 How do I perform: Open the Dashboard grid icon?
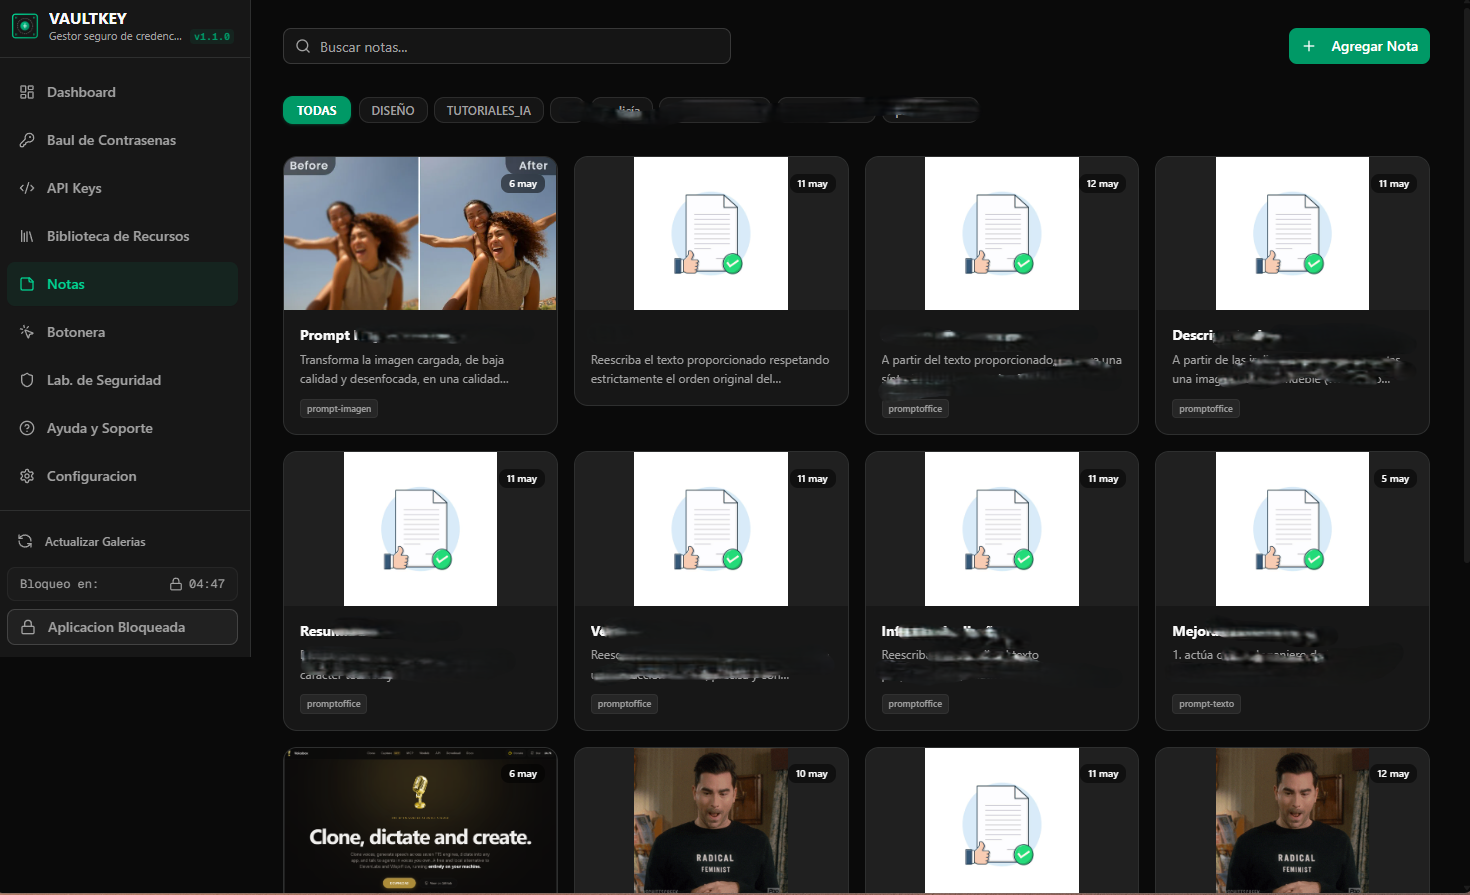27,92
